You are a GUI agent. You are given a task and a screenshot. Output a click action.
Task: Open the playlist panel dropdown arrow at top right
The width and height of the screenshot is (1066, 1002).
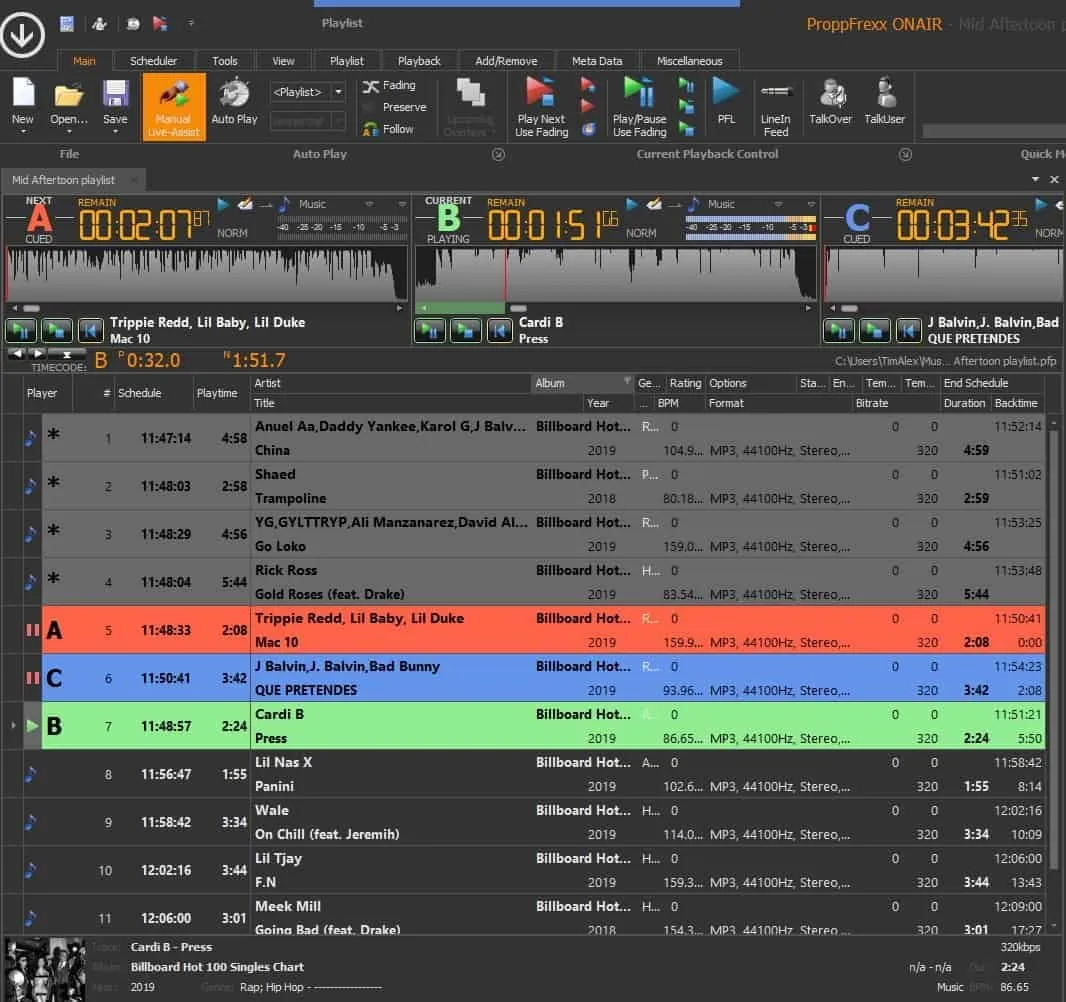coord(1036,179)
